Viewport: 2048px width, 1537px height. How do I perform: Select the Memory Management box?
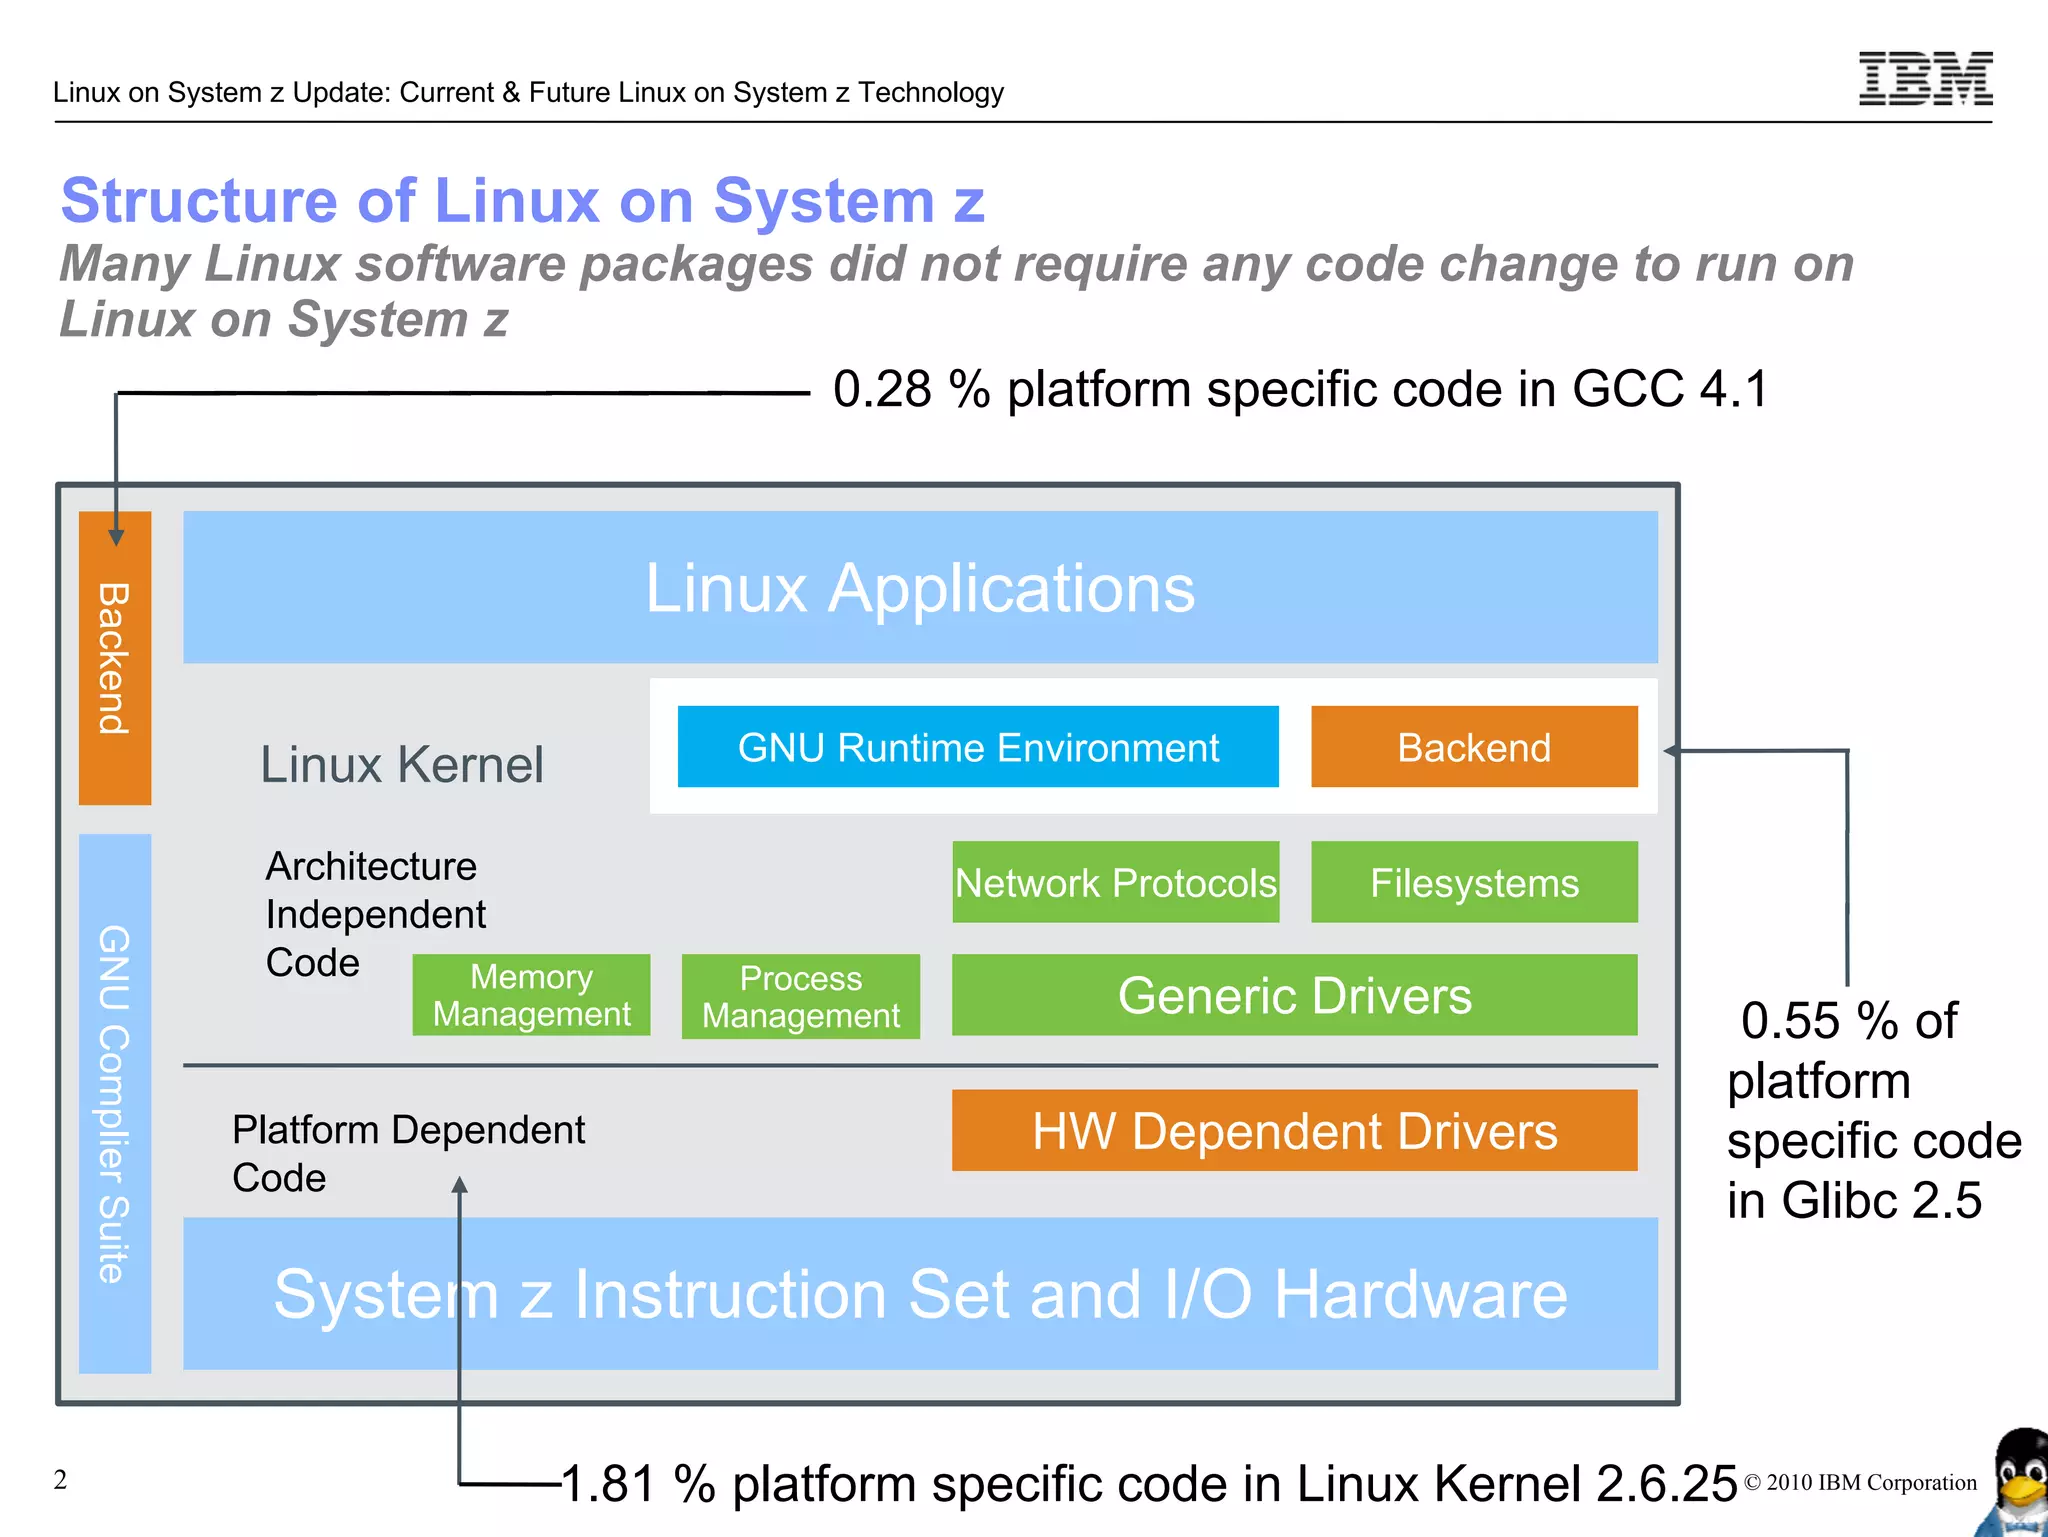click(x=531, y=995)
